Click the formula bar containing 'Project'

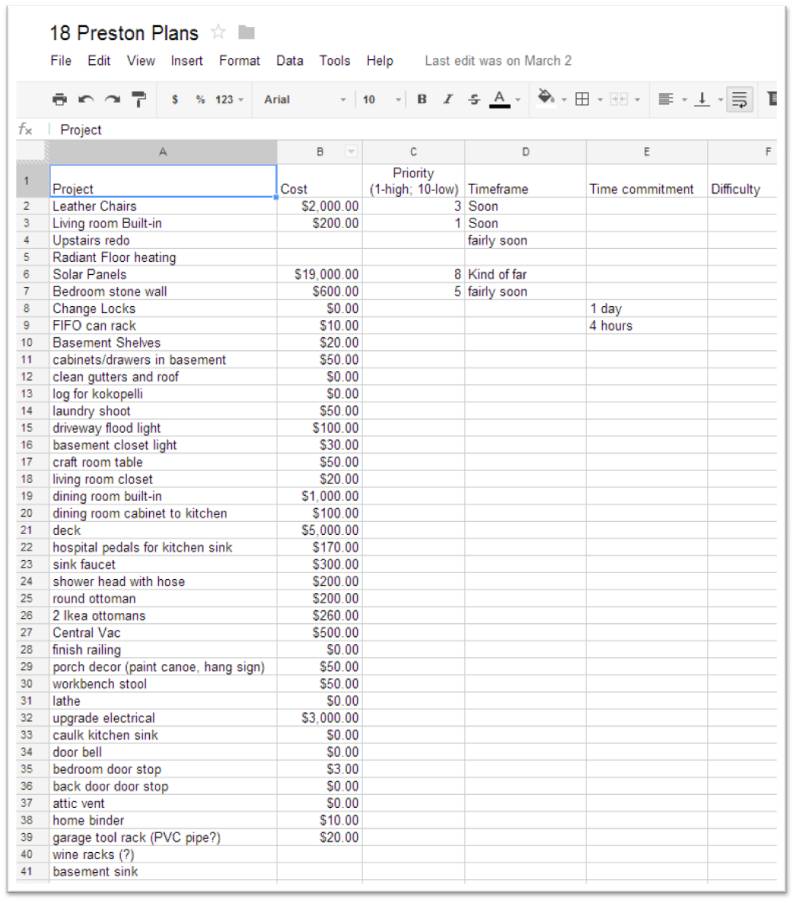[x=415, y=130]
